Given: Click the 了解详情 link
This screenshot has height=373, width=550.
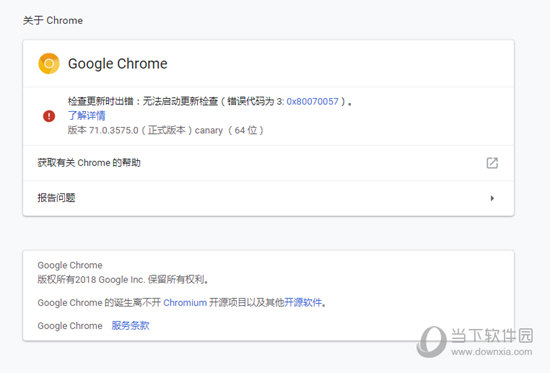Looking at the screenshot, I should [86, 115].
